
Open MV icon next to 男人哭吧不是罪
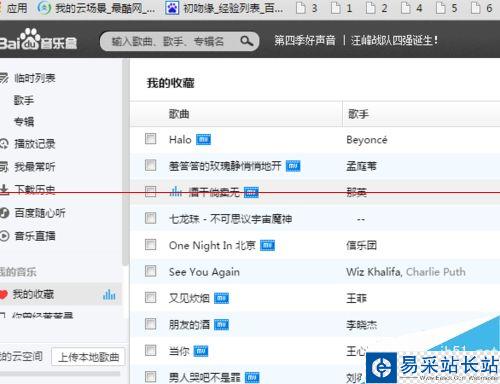coord(252,377)
